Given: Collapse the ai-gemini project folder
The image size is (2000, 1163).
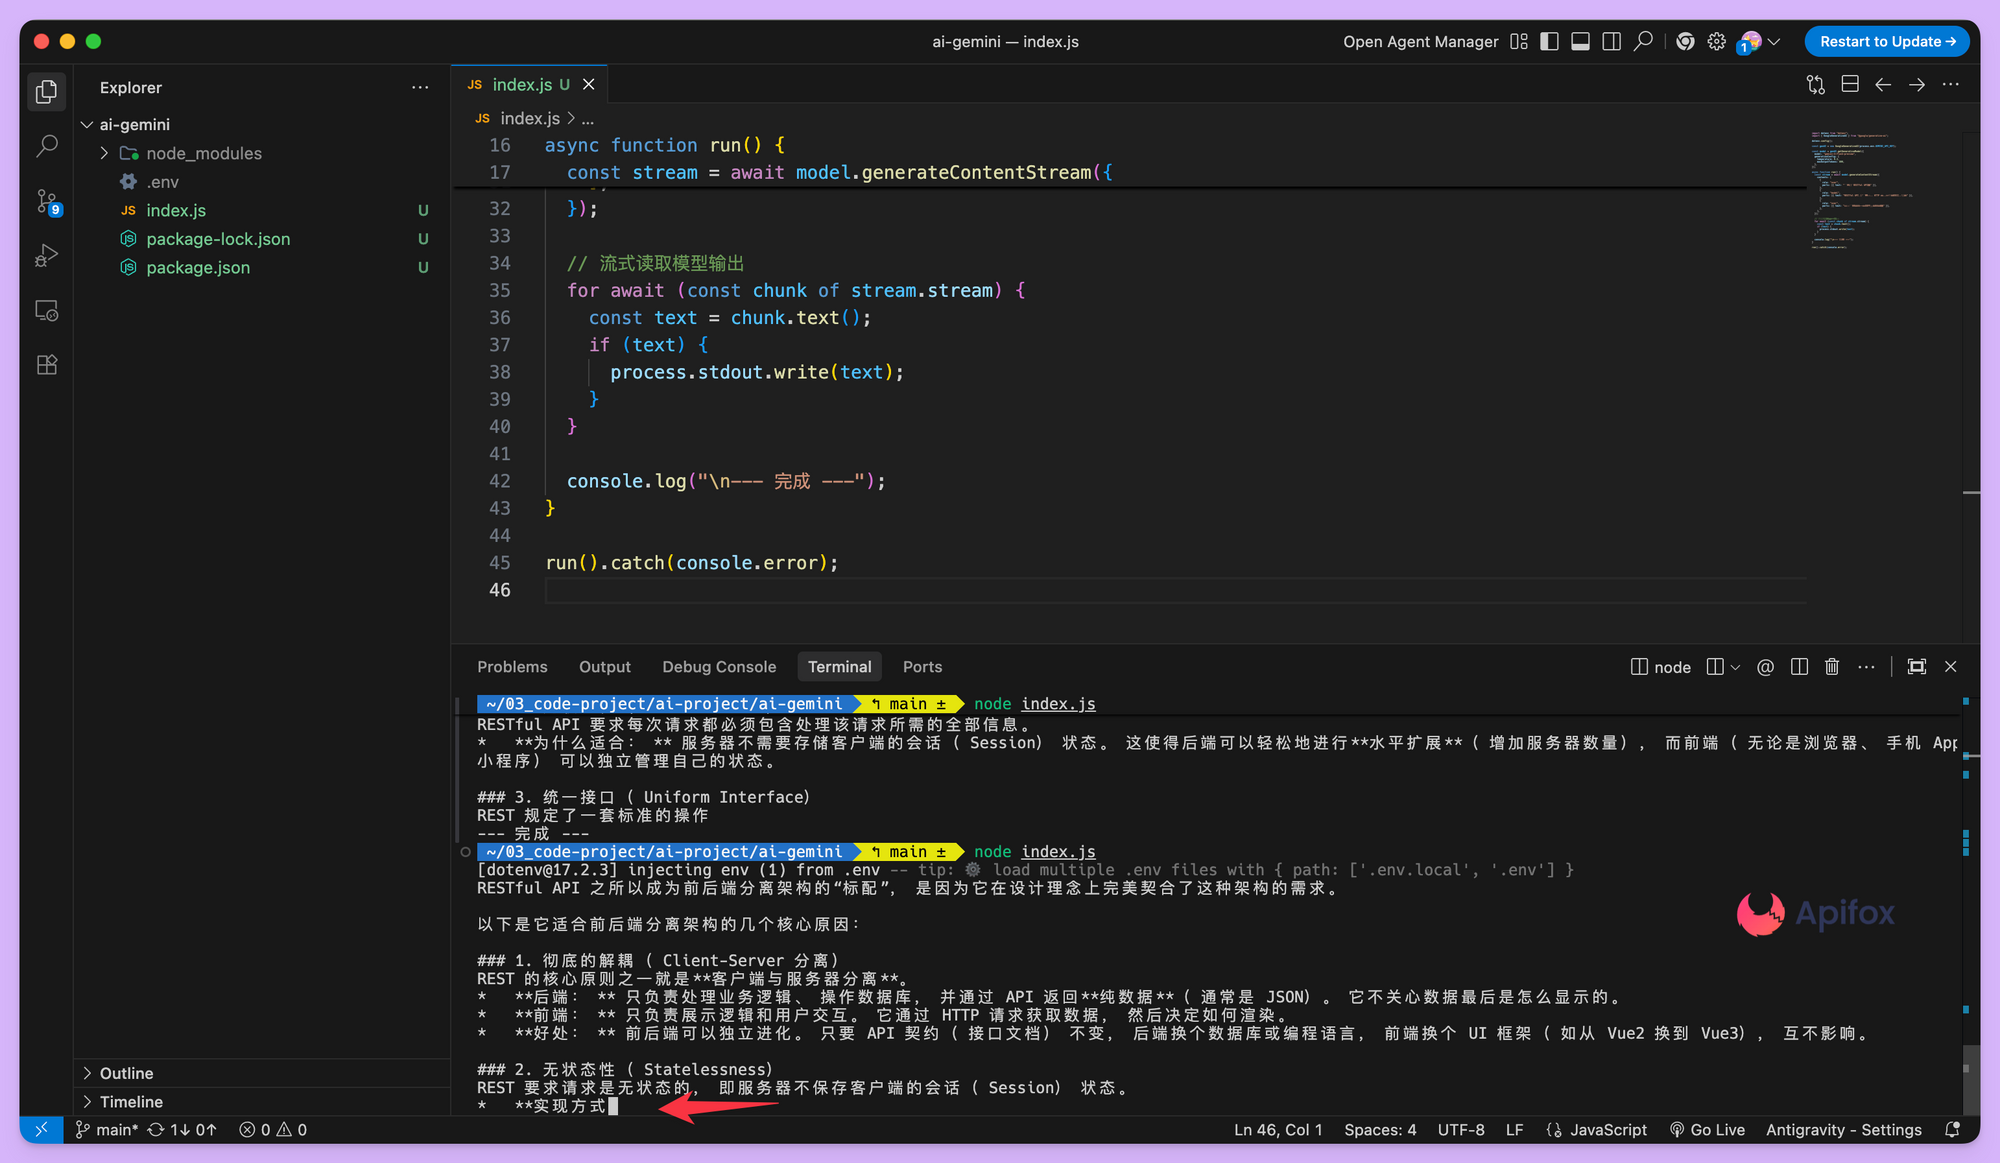Looking at the screenshot, I should 134,124.
